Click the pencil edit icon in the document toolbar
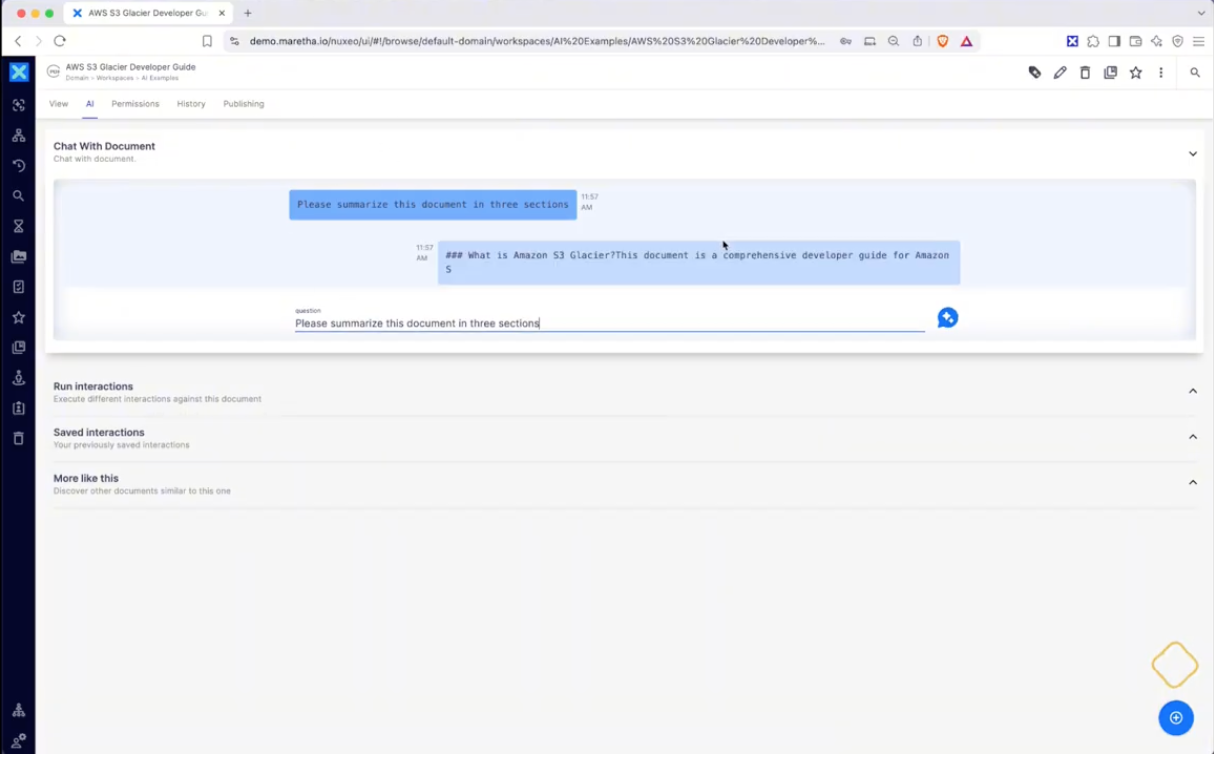 tap(1060, 73)
